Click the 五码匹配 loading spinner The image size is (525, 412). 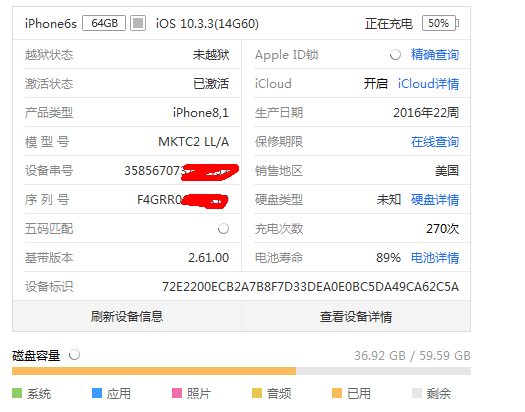(223, 229)
